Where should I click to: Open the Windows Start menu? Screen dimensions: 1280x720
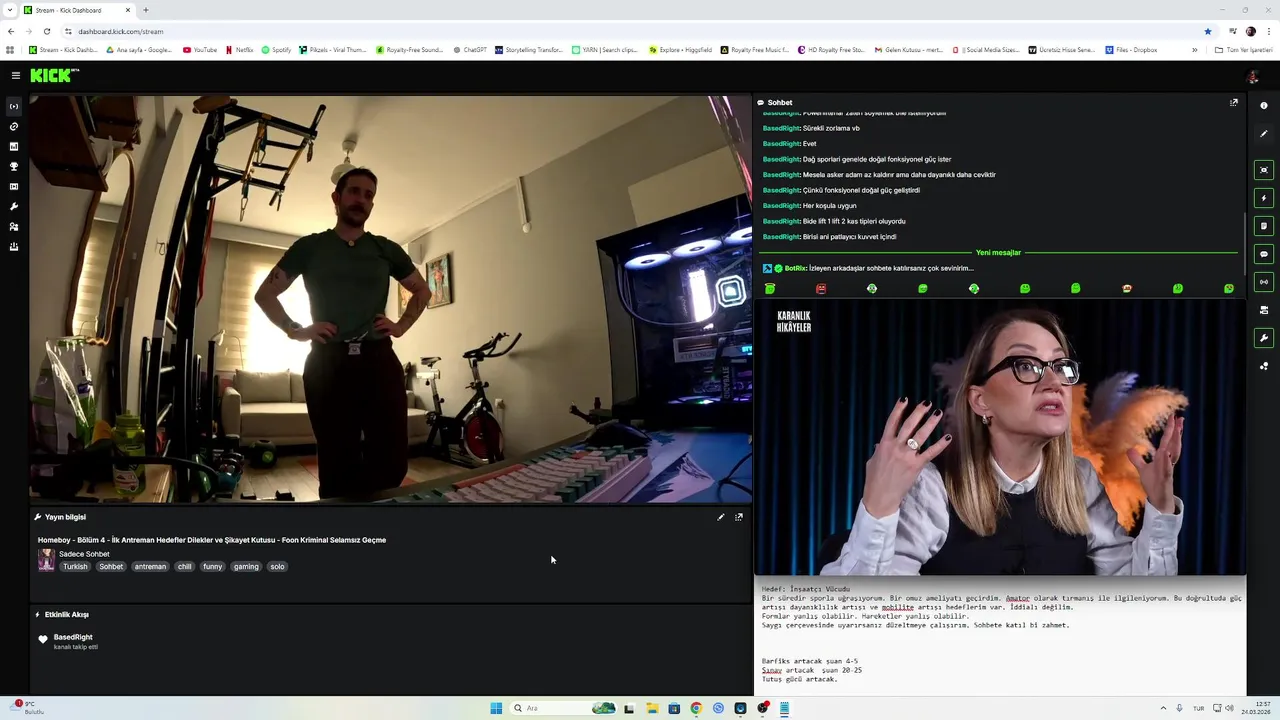coord(496,708)
